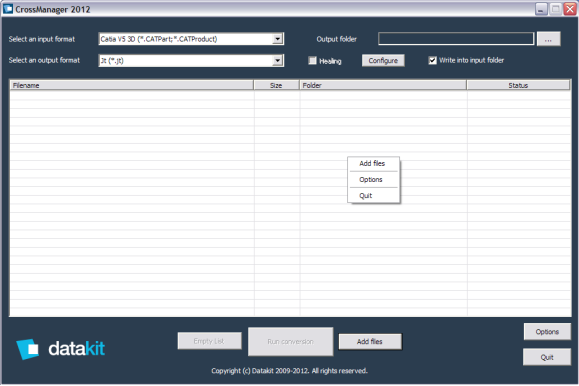
Task: Click the bottom Add files button
Action: tap(370, 342)
